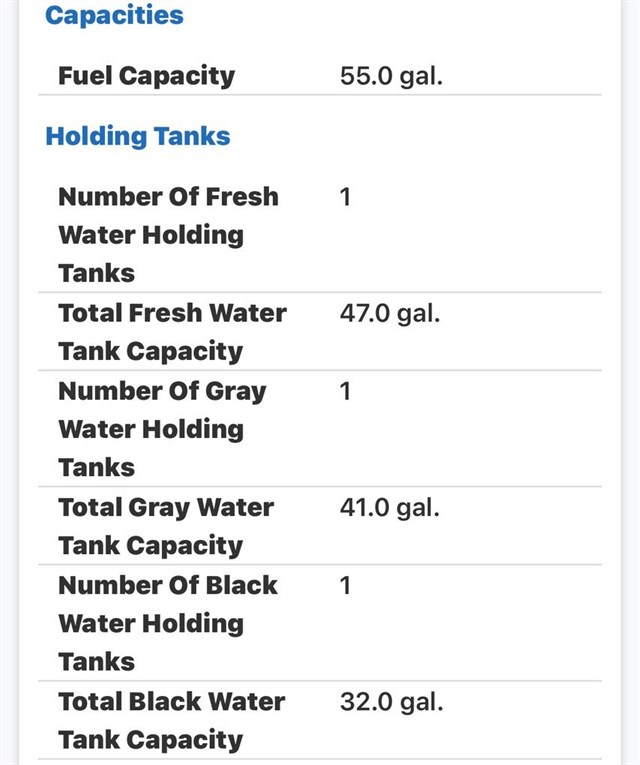
Task: Select the Fuel Capacity label
Action: coord(146,76)
